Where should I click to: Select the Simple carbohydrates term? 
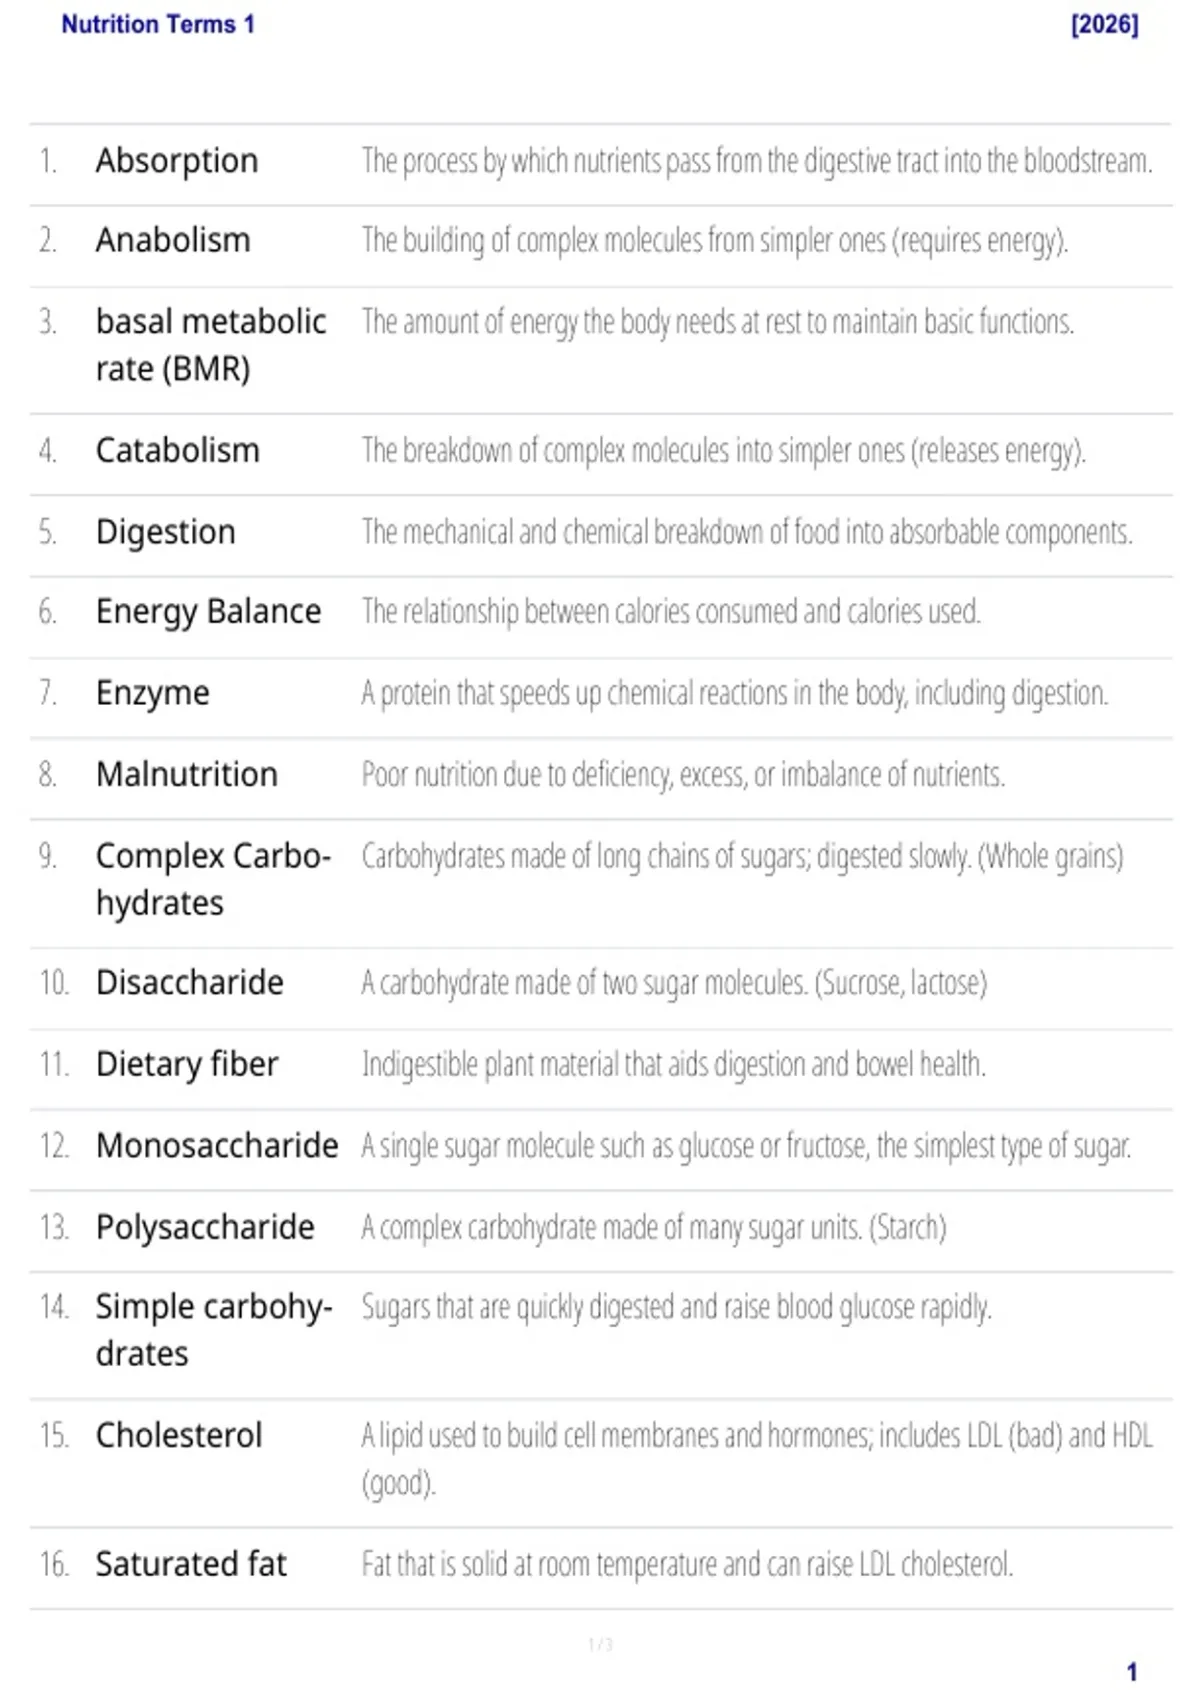tap(214, 1330)
